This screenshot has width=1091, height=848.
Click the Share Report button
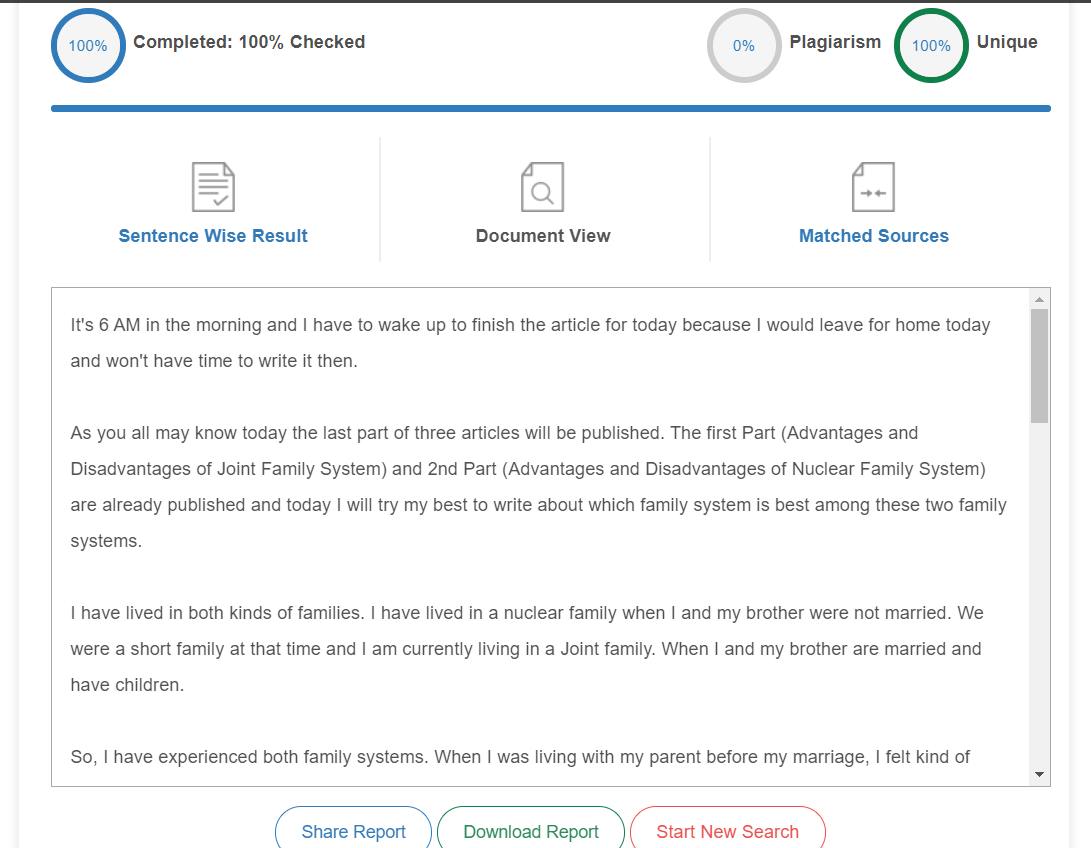[353, 831]
